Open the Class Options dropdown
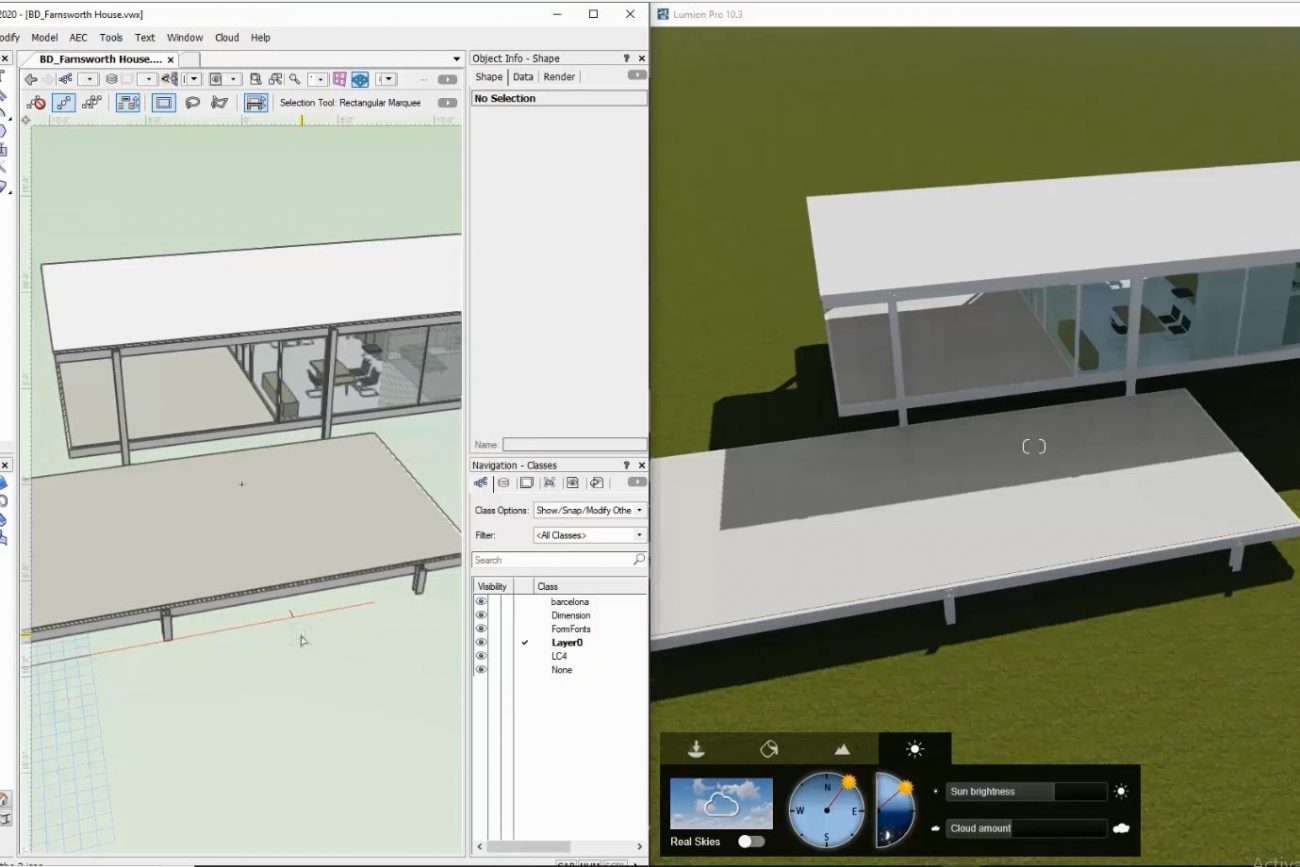Image resolution: width=1300 pixels, height=867 pixels. tap(589, 510)
